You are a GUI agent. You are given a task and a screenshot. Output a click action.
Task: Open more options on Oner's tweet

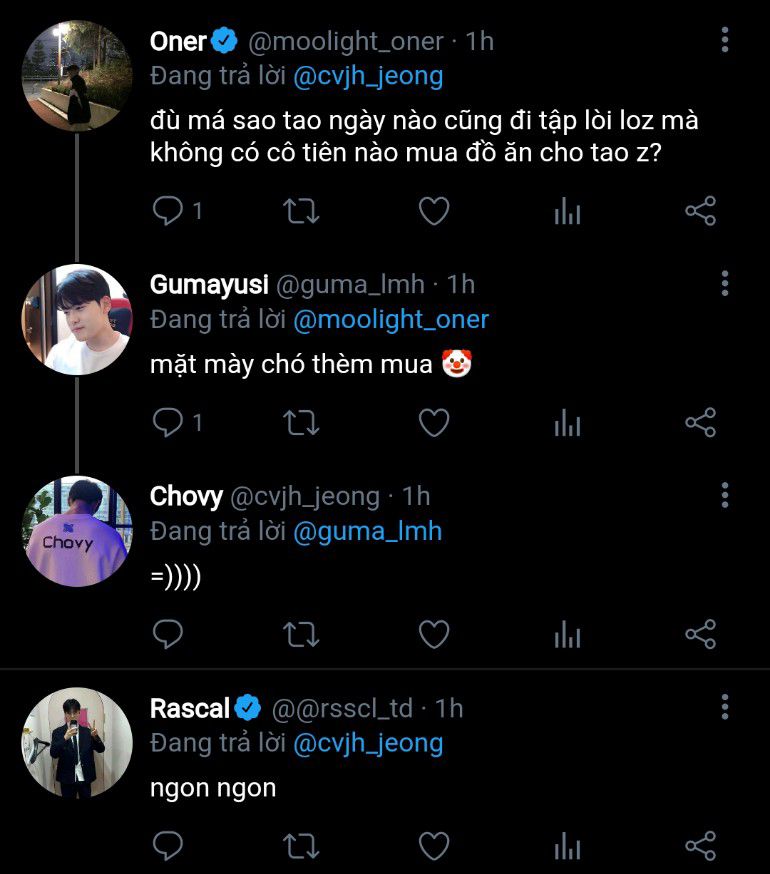[725, 40]
